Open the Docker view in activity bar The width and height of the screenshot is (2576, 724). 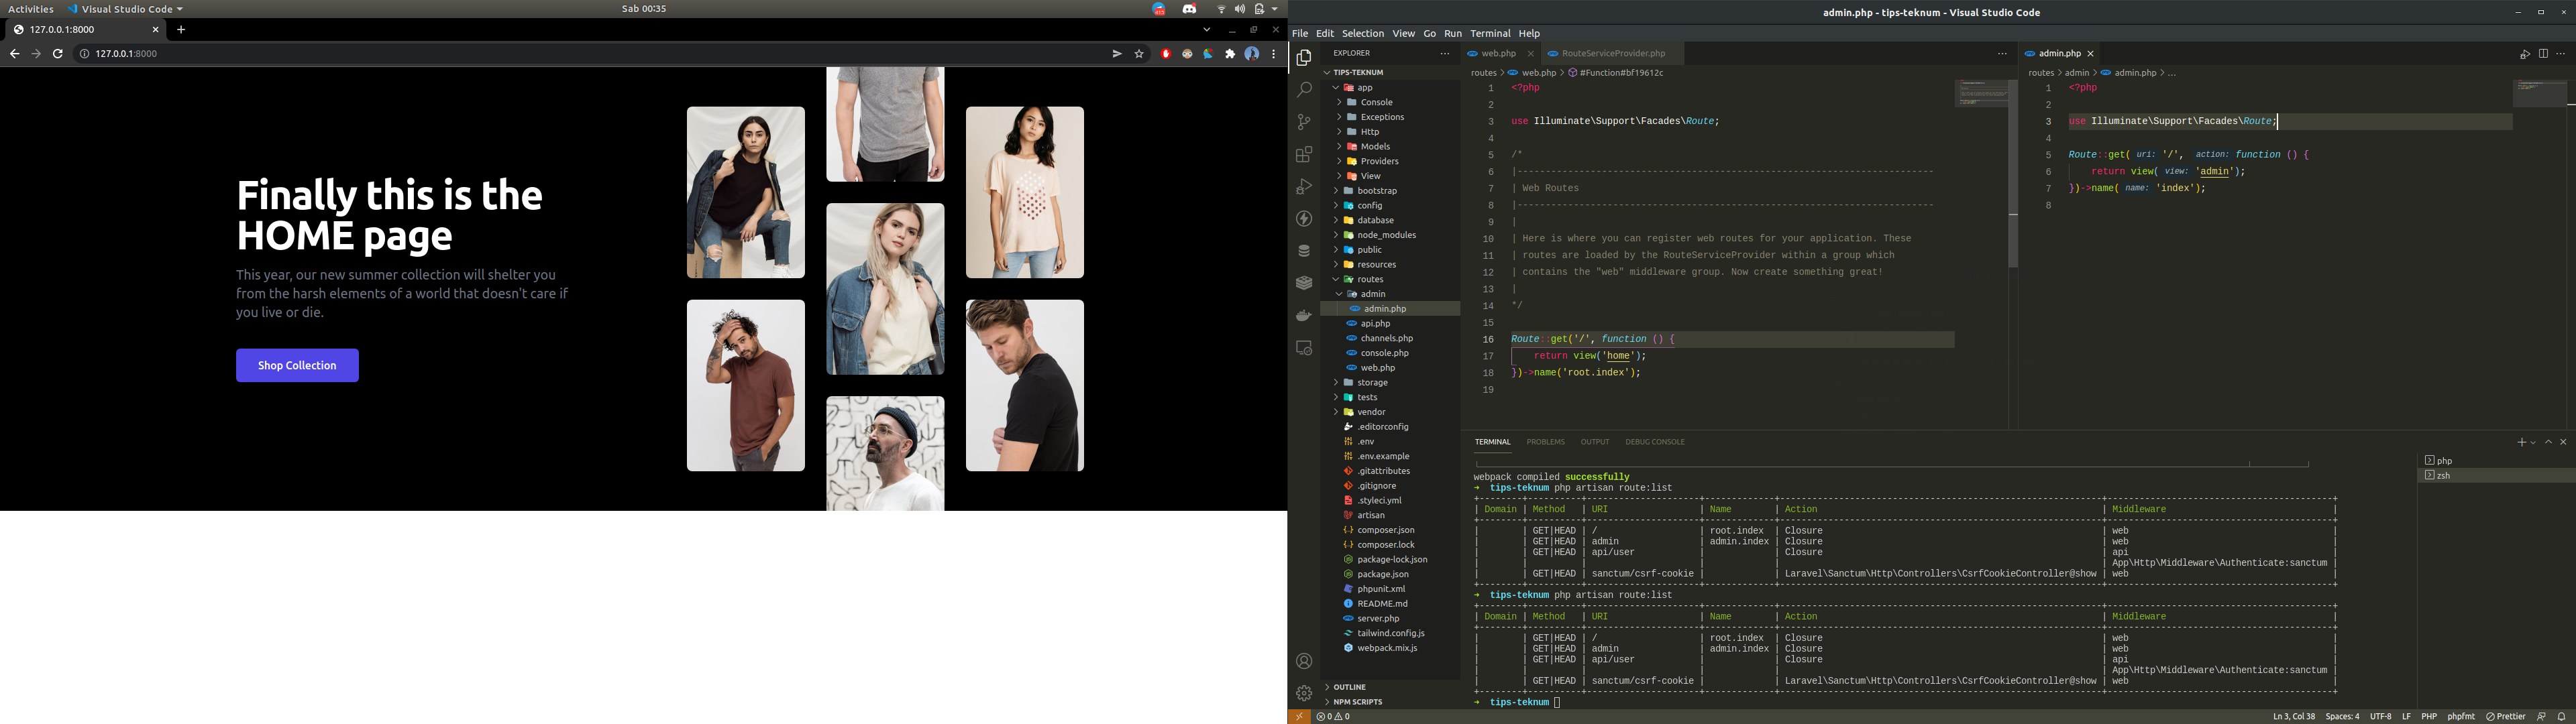pyautogui.click(x=1304, y=316)
